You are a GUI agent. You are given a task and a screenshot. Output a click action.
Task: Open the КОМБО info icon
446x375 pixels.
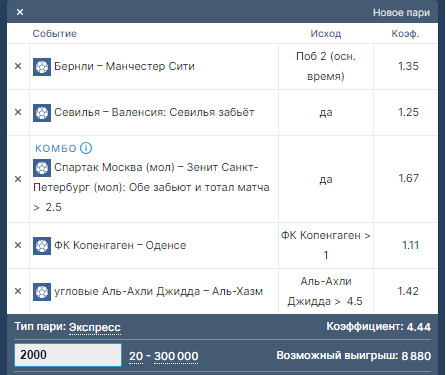[x=86, y=148]
